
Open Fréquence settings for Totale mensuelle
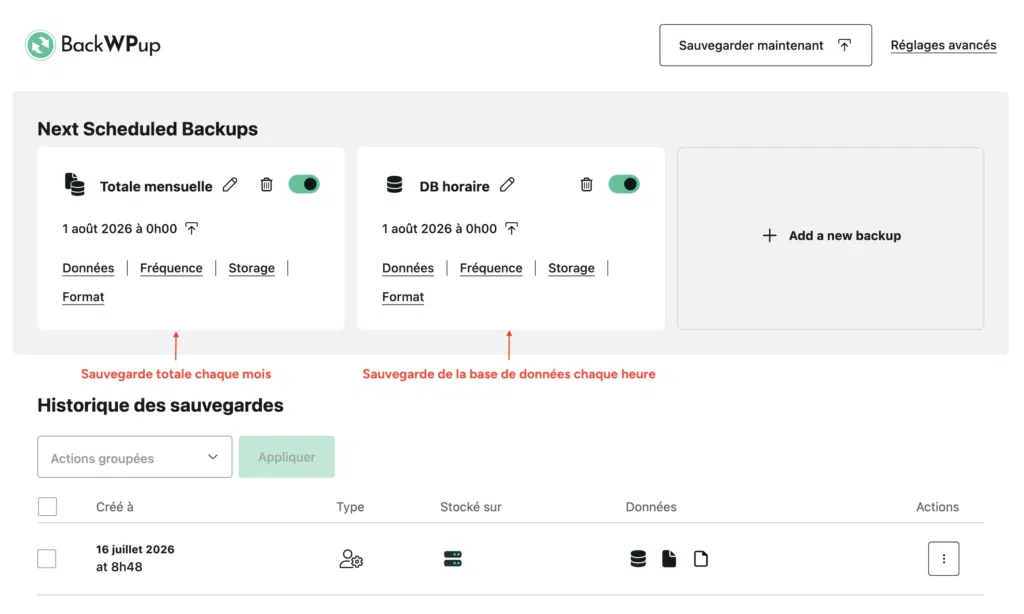[171, 268]
